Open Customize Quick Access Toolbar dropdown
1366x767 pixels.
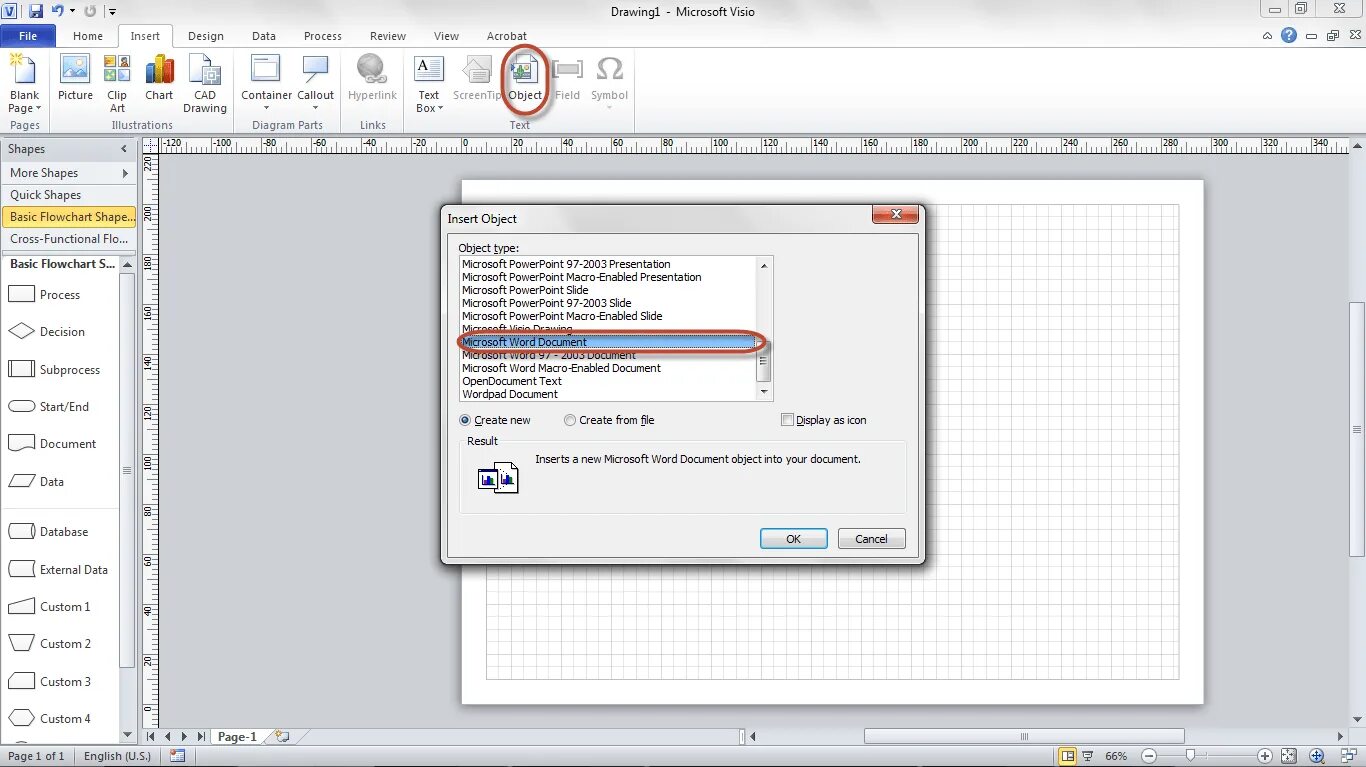point(112,12)
